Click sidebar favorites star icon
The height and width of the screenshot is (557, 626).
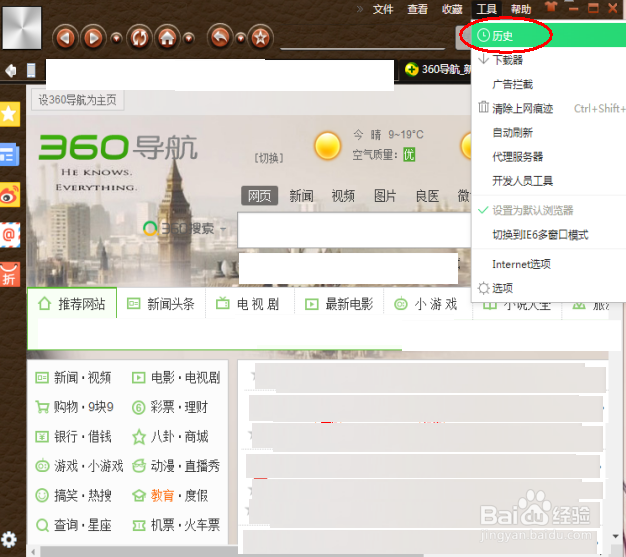click(x=9, y=114)
